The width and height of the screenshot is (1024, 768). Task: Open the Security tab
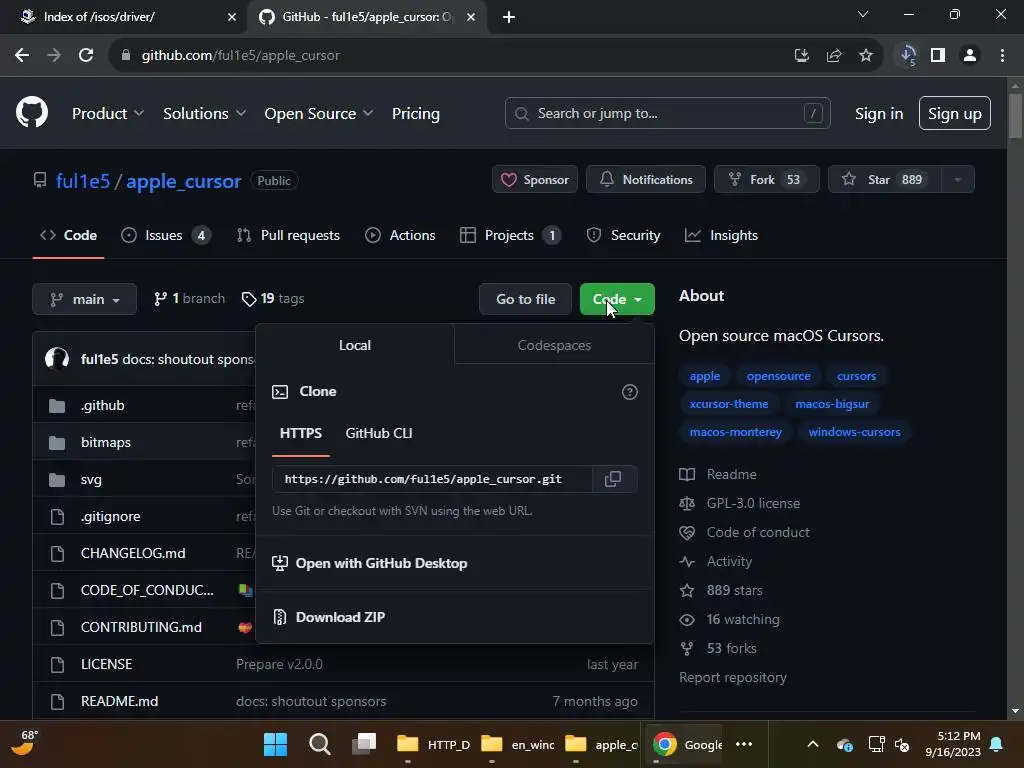tap(624, 235)
